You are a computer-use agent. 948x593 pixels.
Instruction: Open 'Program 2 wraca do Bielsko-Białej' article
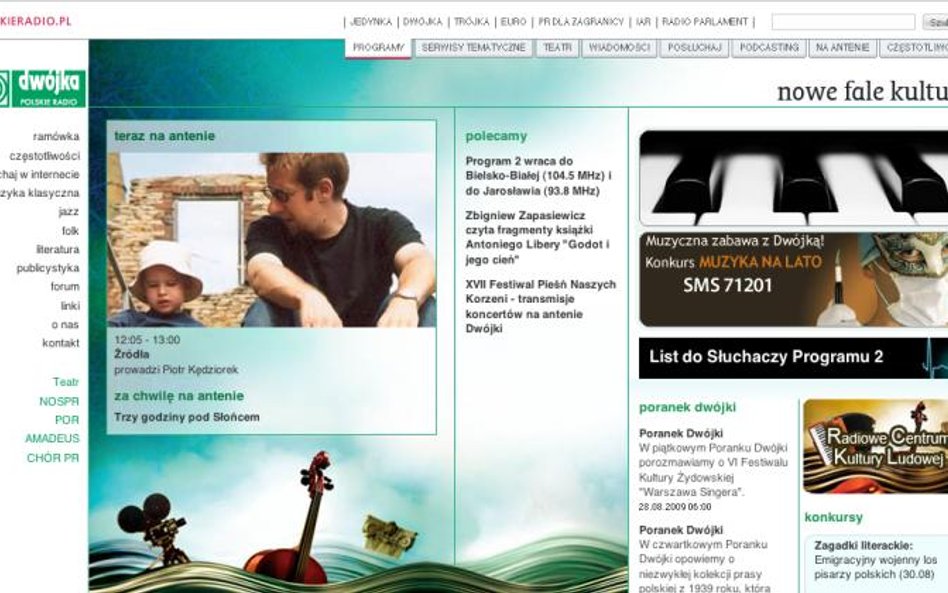click(538, 176)
